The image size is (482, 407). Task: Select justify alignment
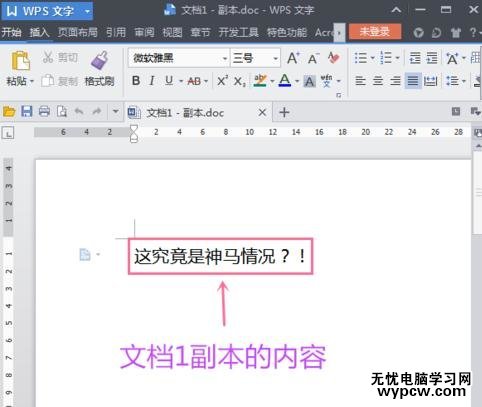tap(413, 81)
